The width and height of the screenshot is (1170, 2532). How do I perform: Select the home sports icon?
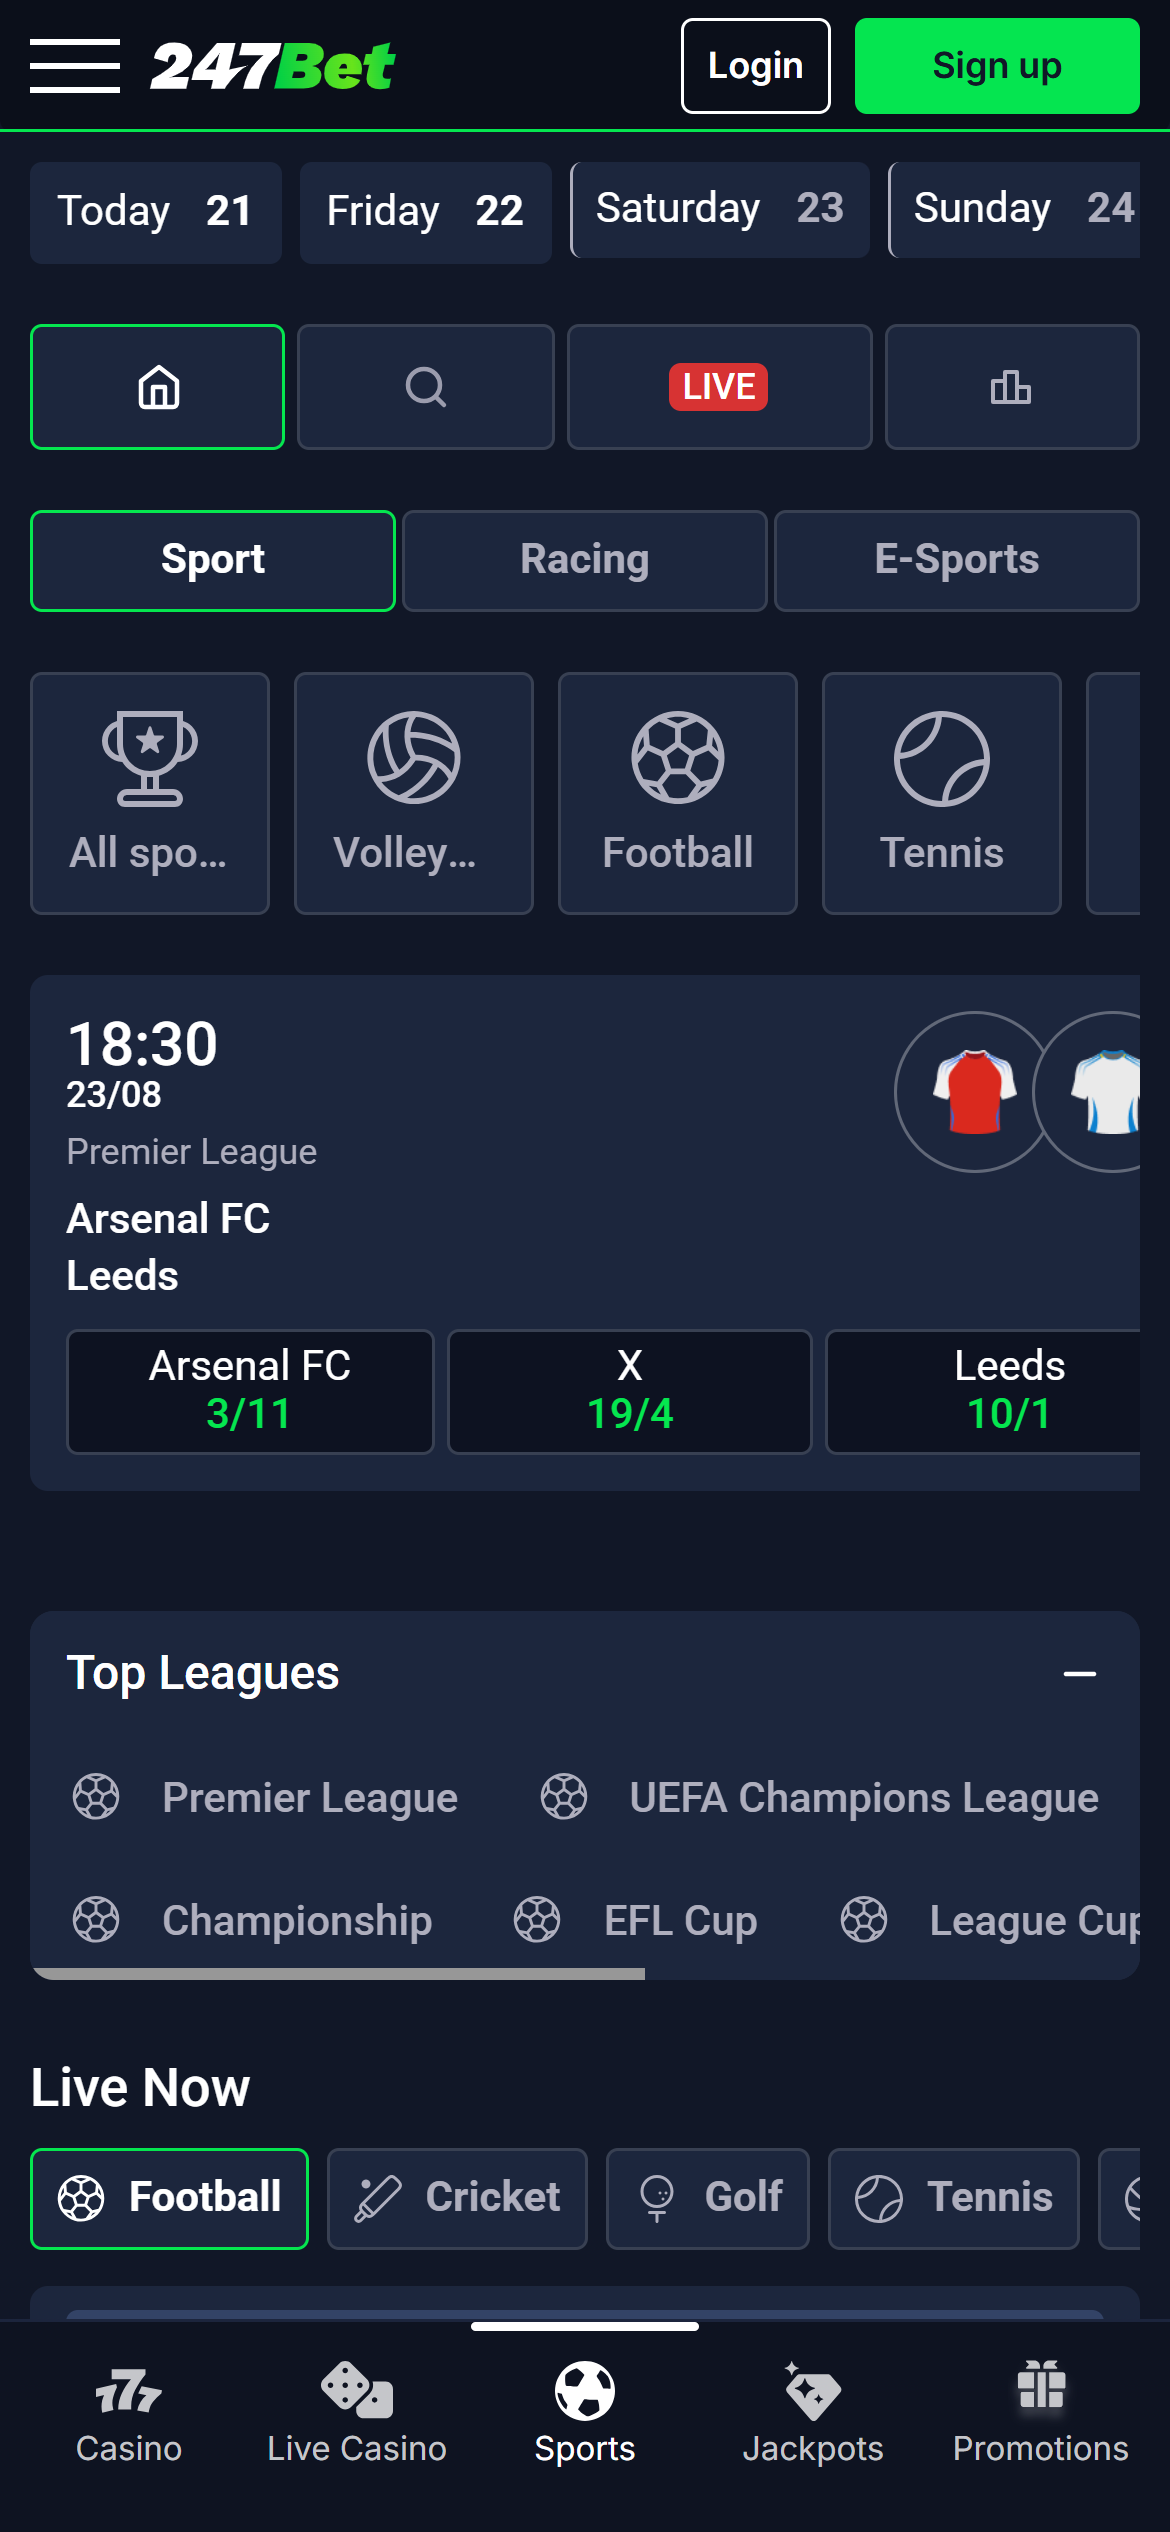[x=158, y=387]
